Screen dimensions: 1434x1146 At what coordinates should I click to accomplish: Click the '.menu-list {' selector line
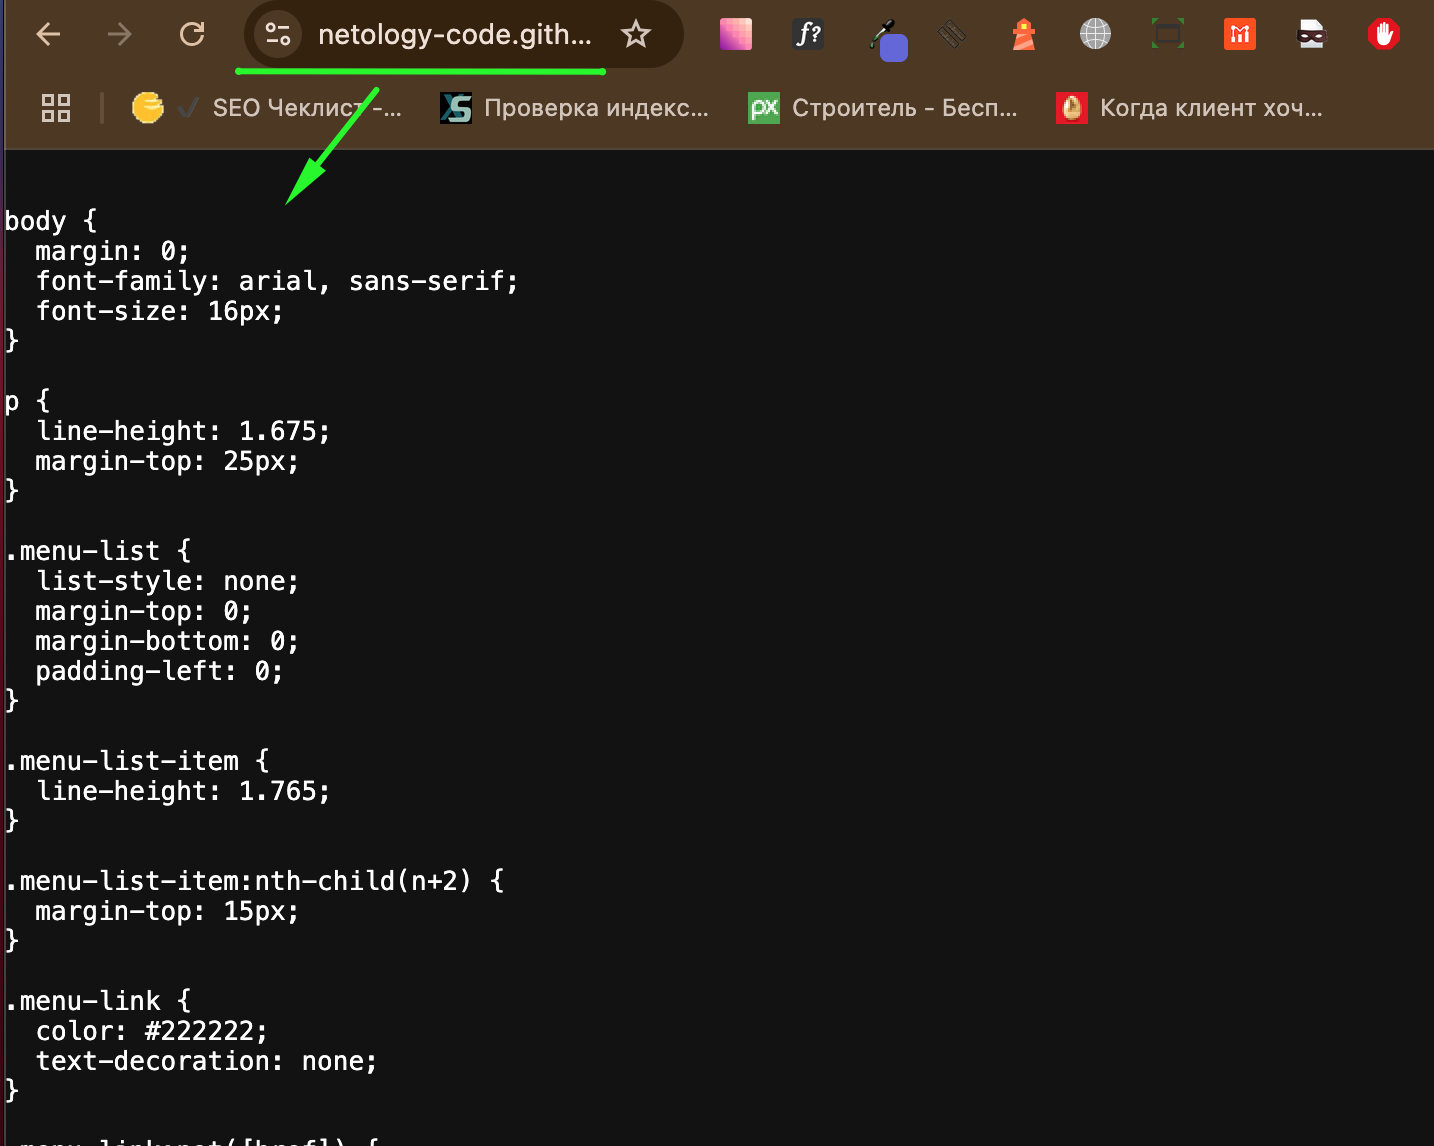(98, 551)
